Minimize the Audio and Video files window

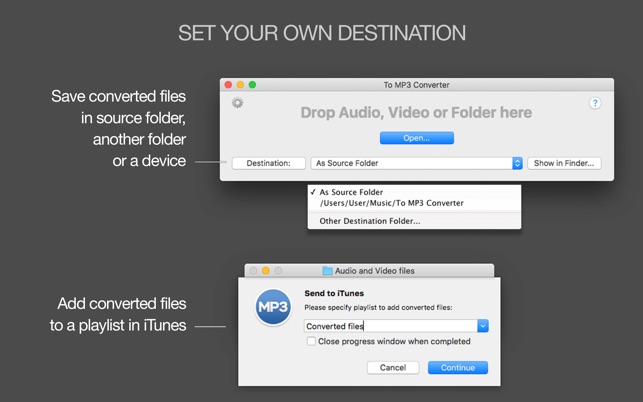[266, 271]
